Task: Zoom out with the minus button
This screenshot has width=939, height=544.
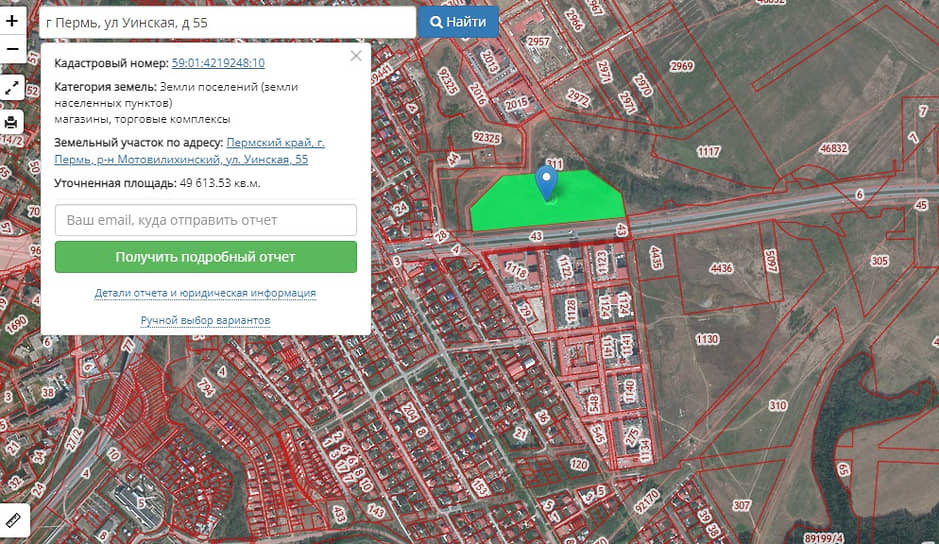Action: 12,48
